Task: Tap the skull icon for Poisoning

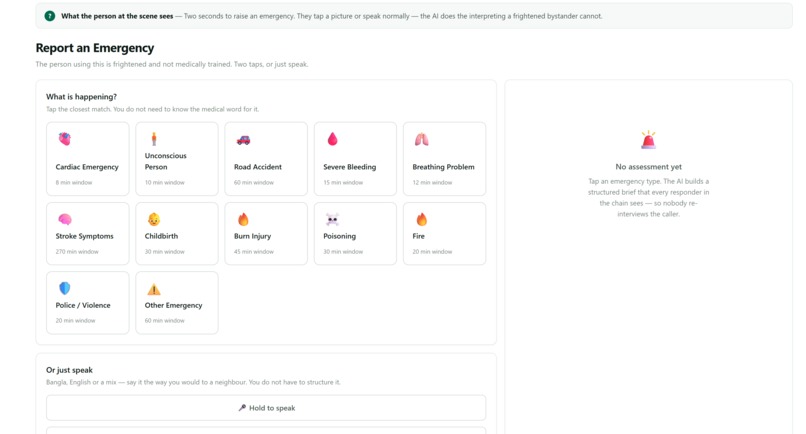Action: [x=333, y=220]
